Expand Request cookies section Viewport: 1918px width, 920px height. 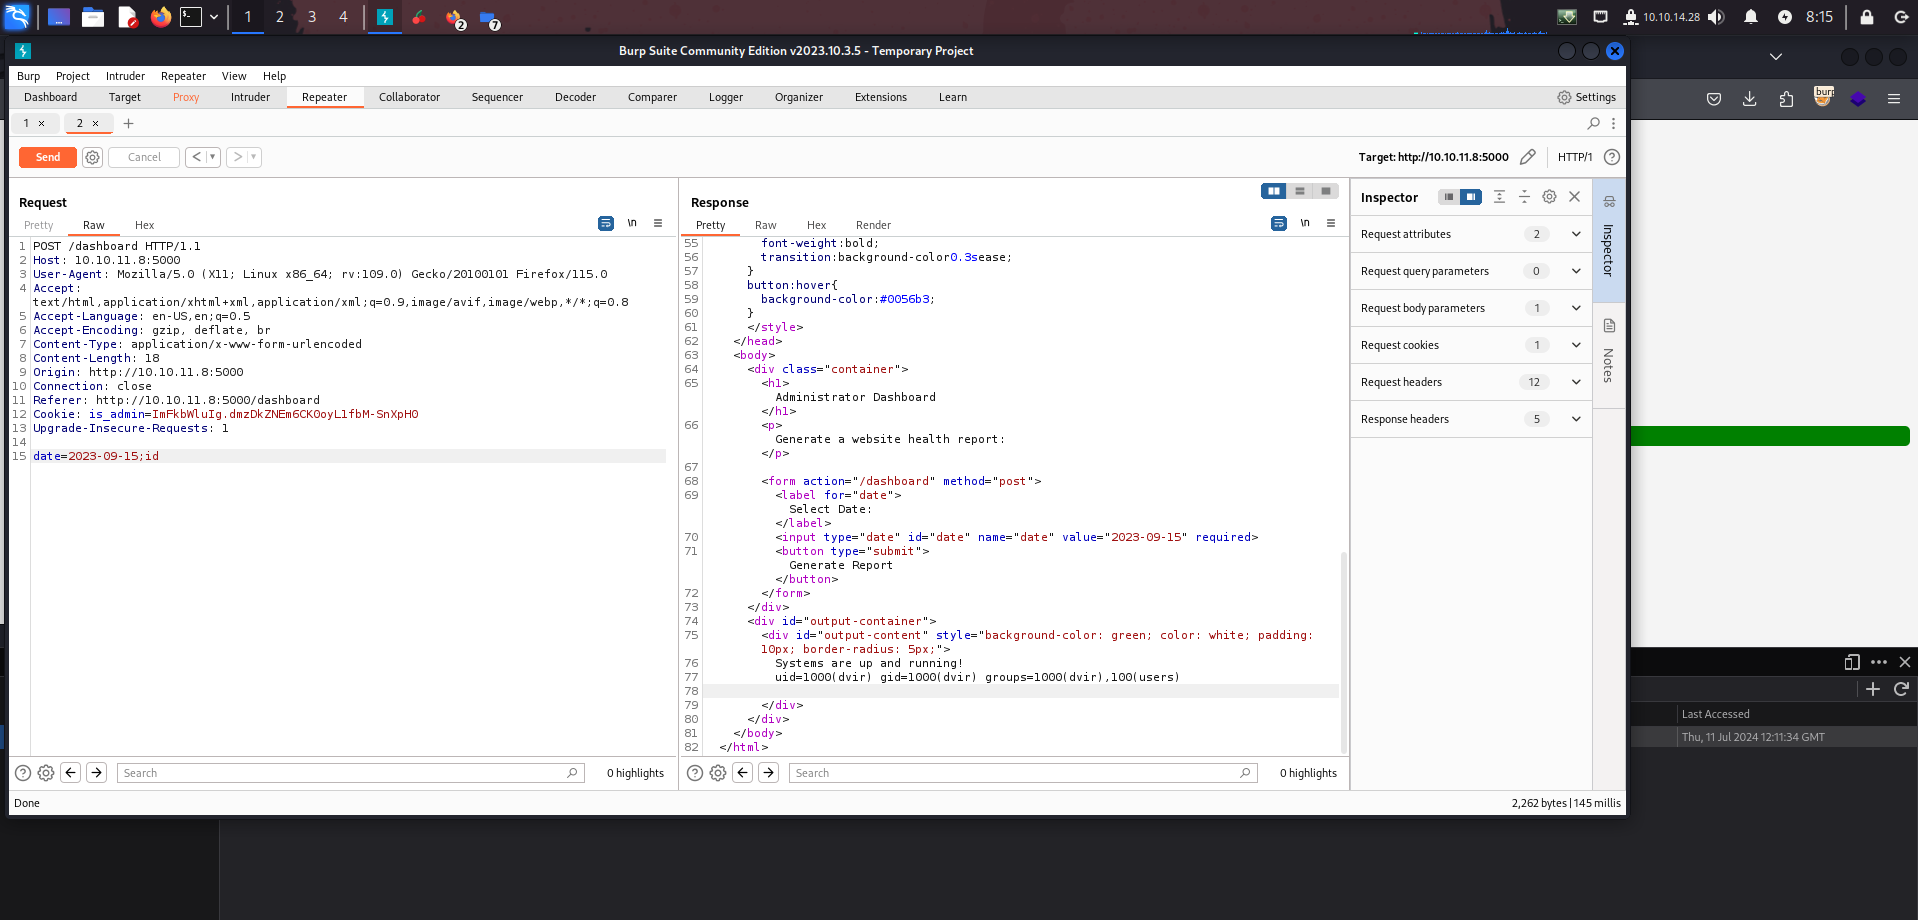click(x=1471, y=345)
